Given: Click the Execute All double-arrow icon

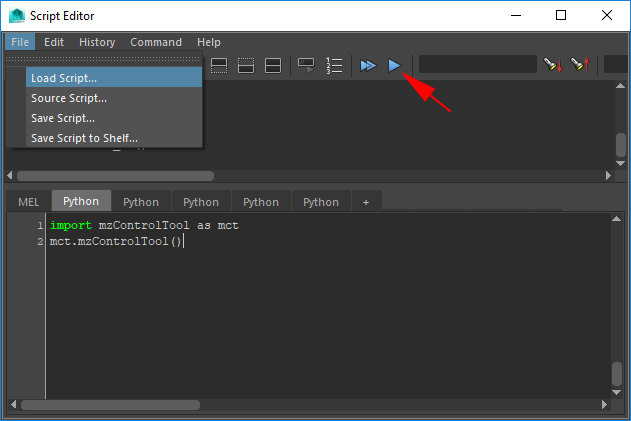Looking at the screenshot, I should coord(368,65).
